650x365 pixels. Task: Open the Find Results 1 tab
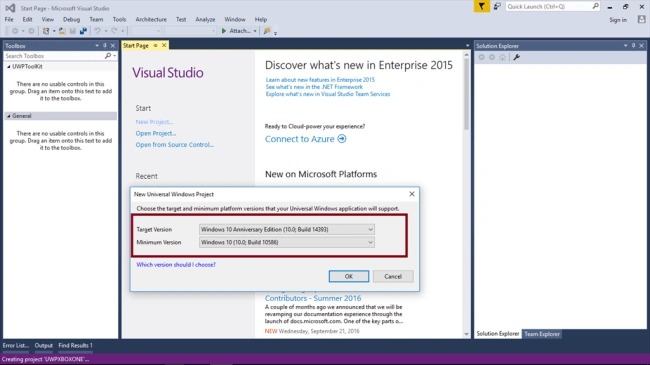75,346
